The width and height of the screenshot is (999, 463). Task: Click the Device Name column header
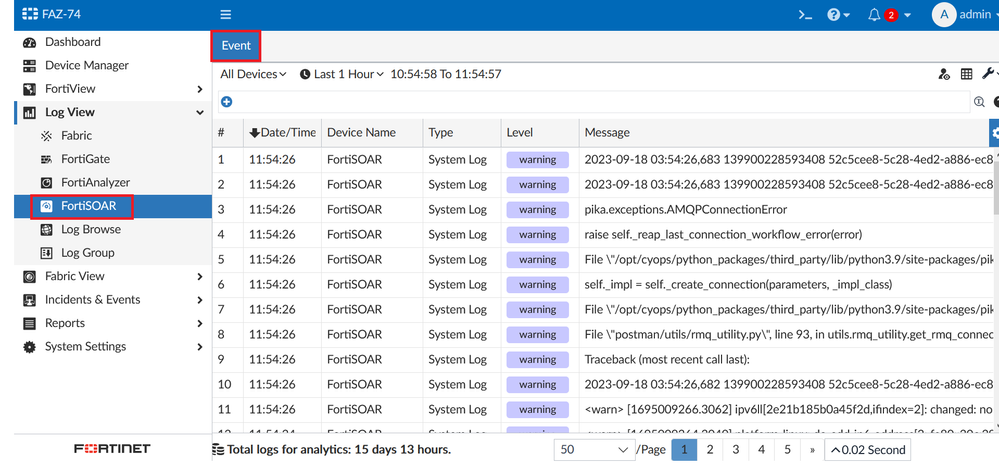tap(372, 132)
